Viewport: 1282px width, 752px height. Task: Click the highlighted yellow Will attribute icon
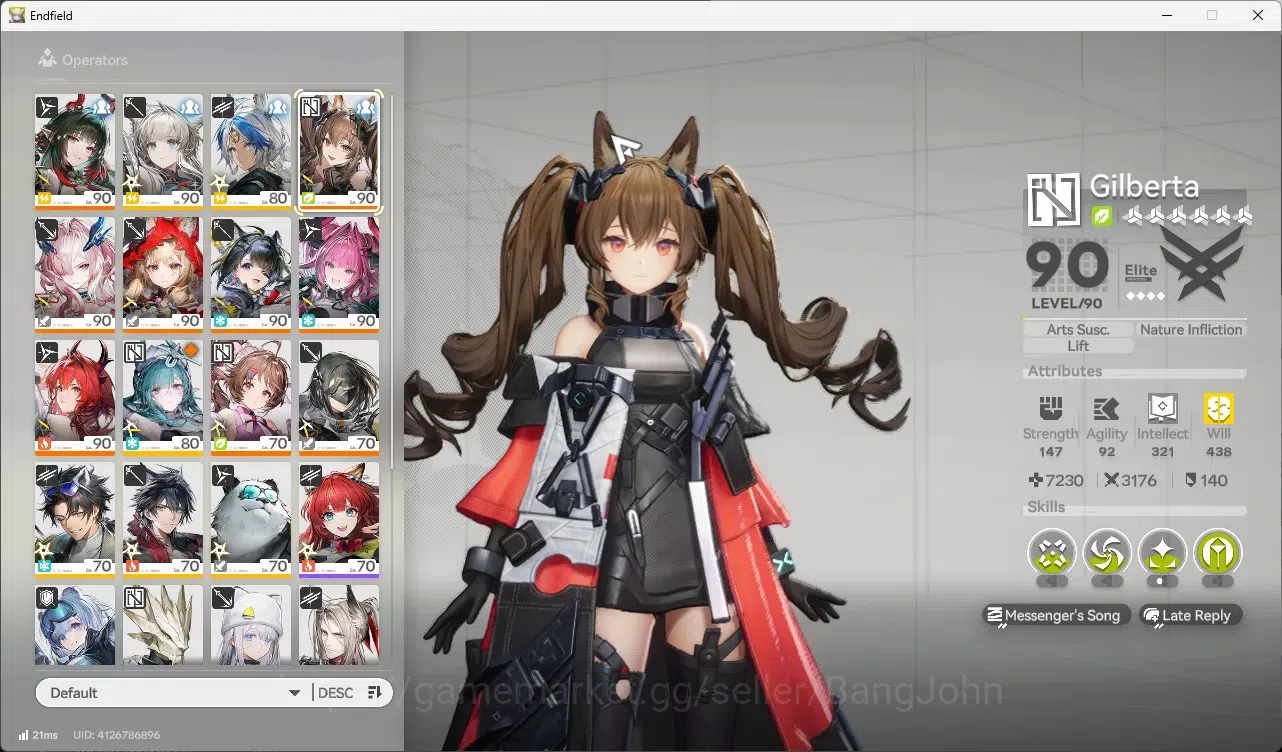(x=1218, y=408)
